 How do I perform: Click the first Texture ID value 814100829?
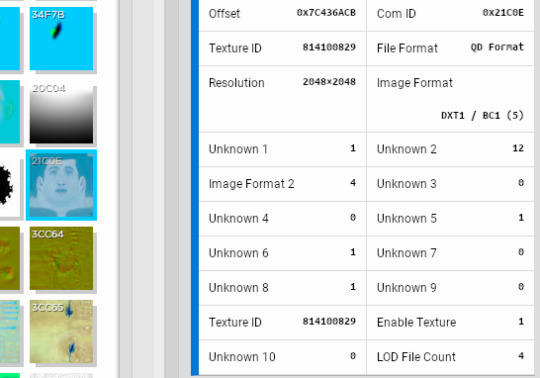[329, 47]
